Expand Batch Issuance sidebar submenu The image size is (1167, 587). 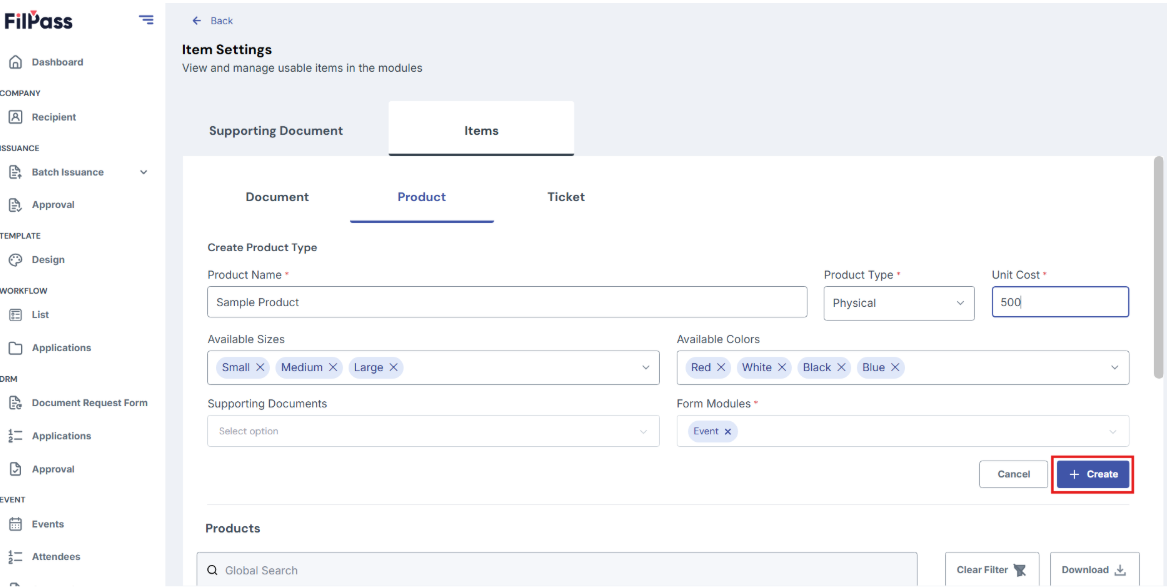click(x=144, y=172)
